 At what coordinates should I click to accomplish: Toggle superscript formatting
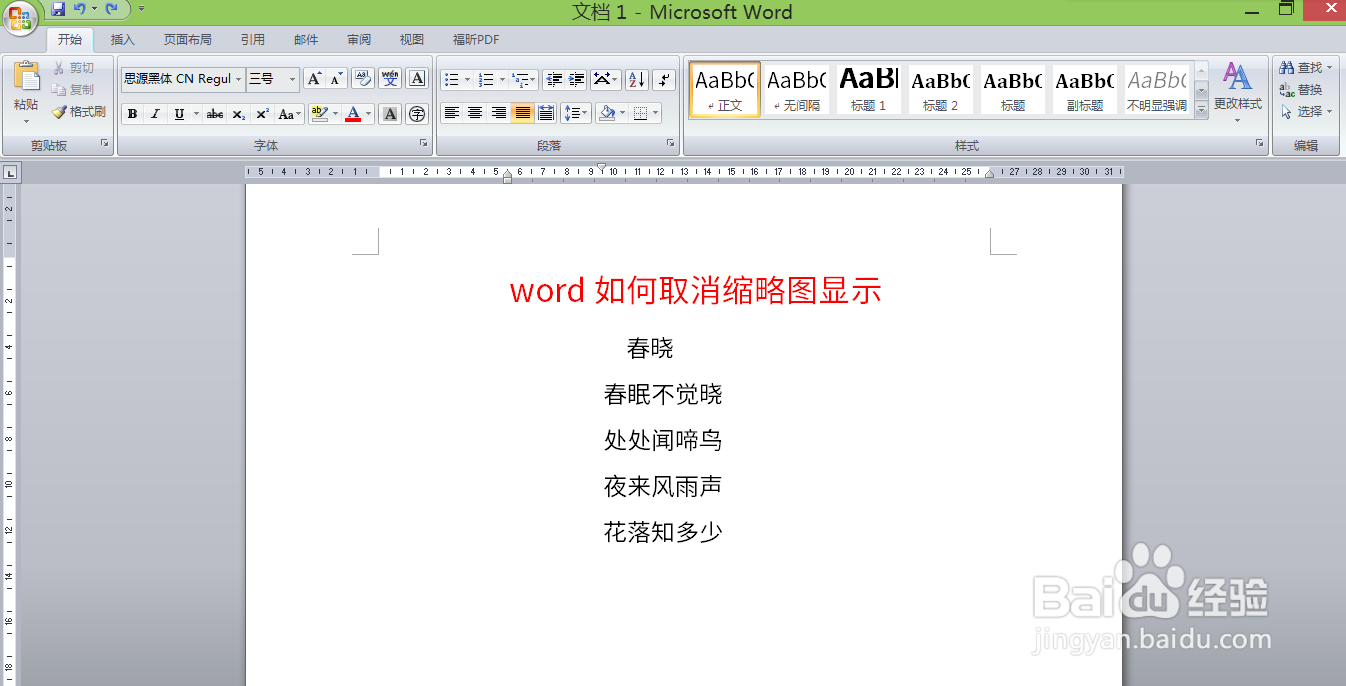tap(262, 114)
